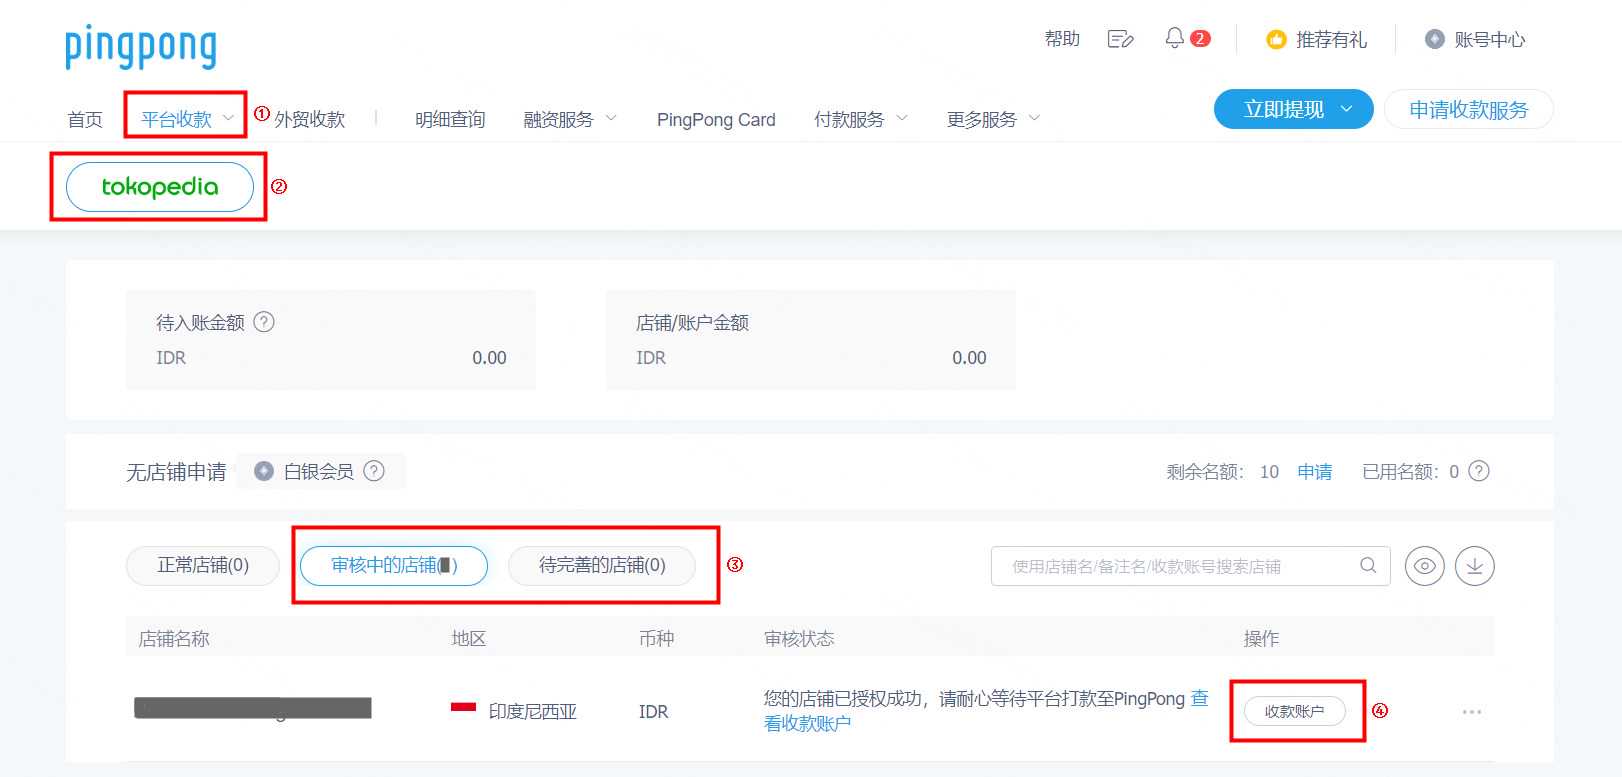Open the 推荐有礼 link
Screen dimensions: 1622x777
coord(1331,39)
